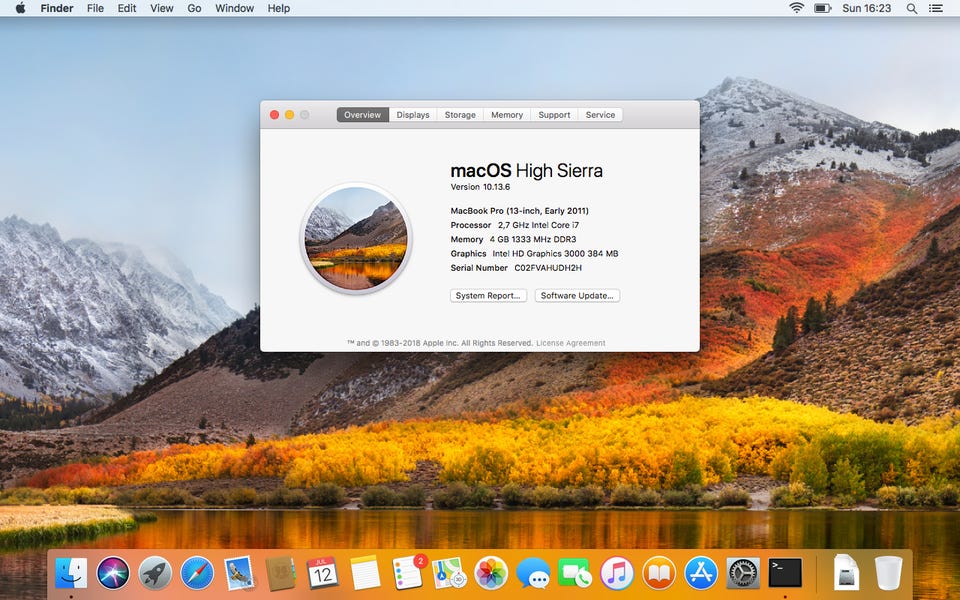Open Siri from the dock
Screen dimensions: 960x600
pos(113,573)
